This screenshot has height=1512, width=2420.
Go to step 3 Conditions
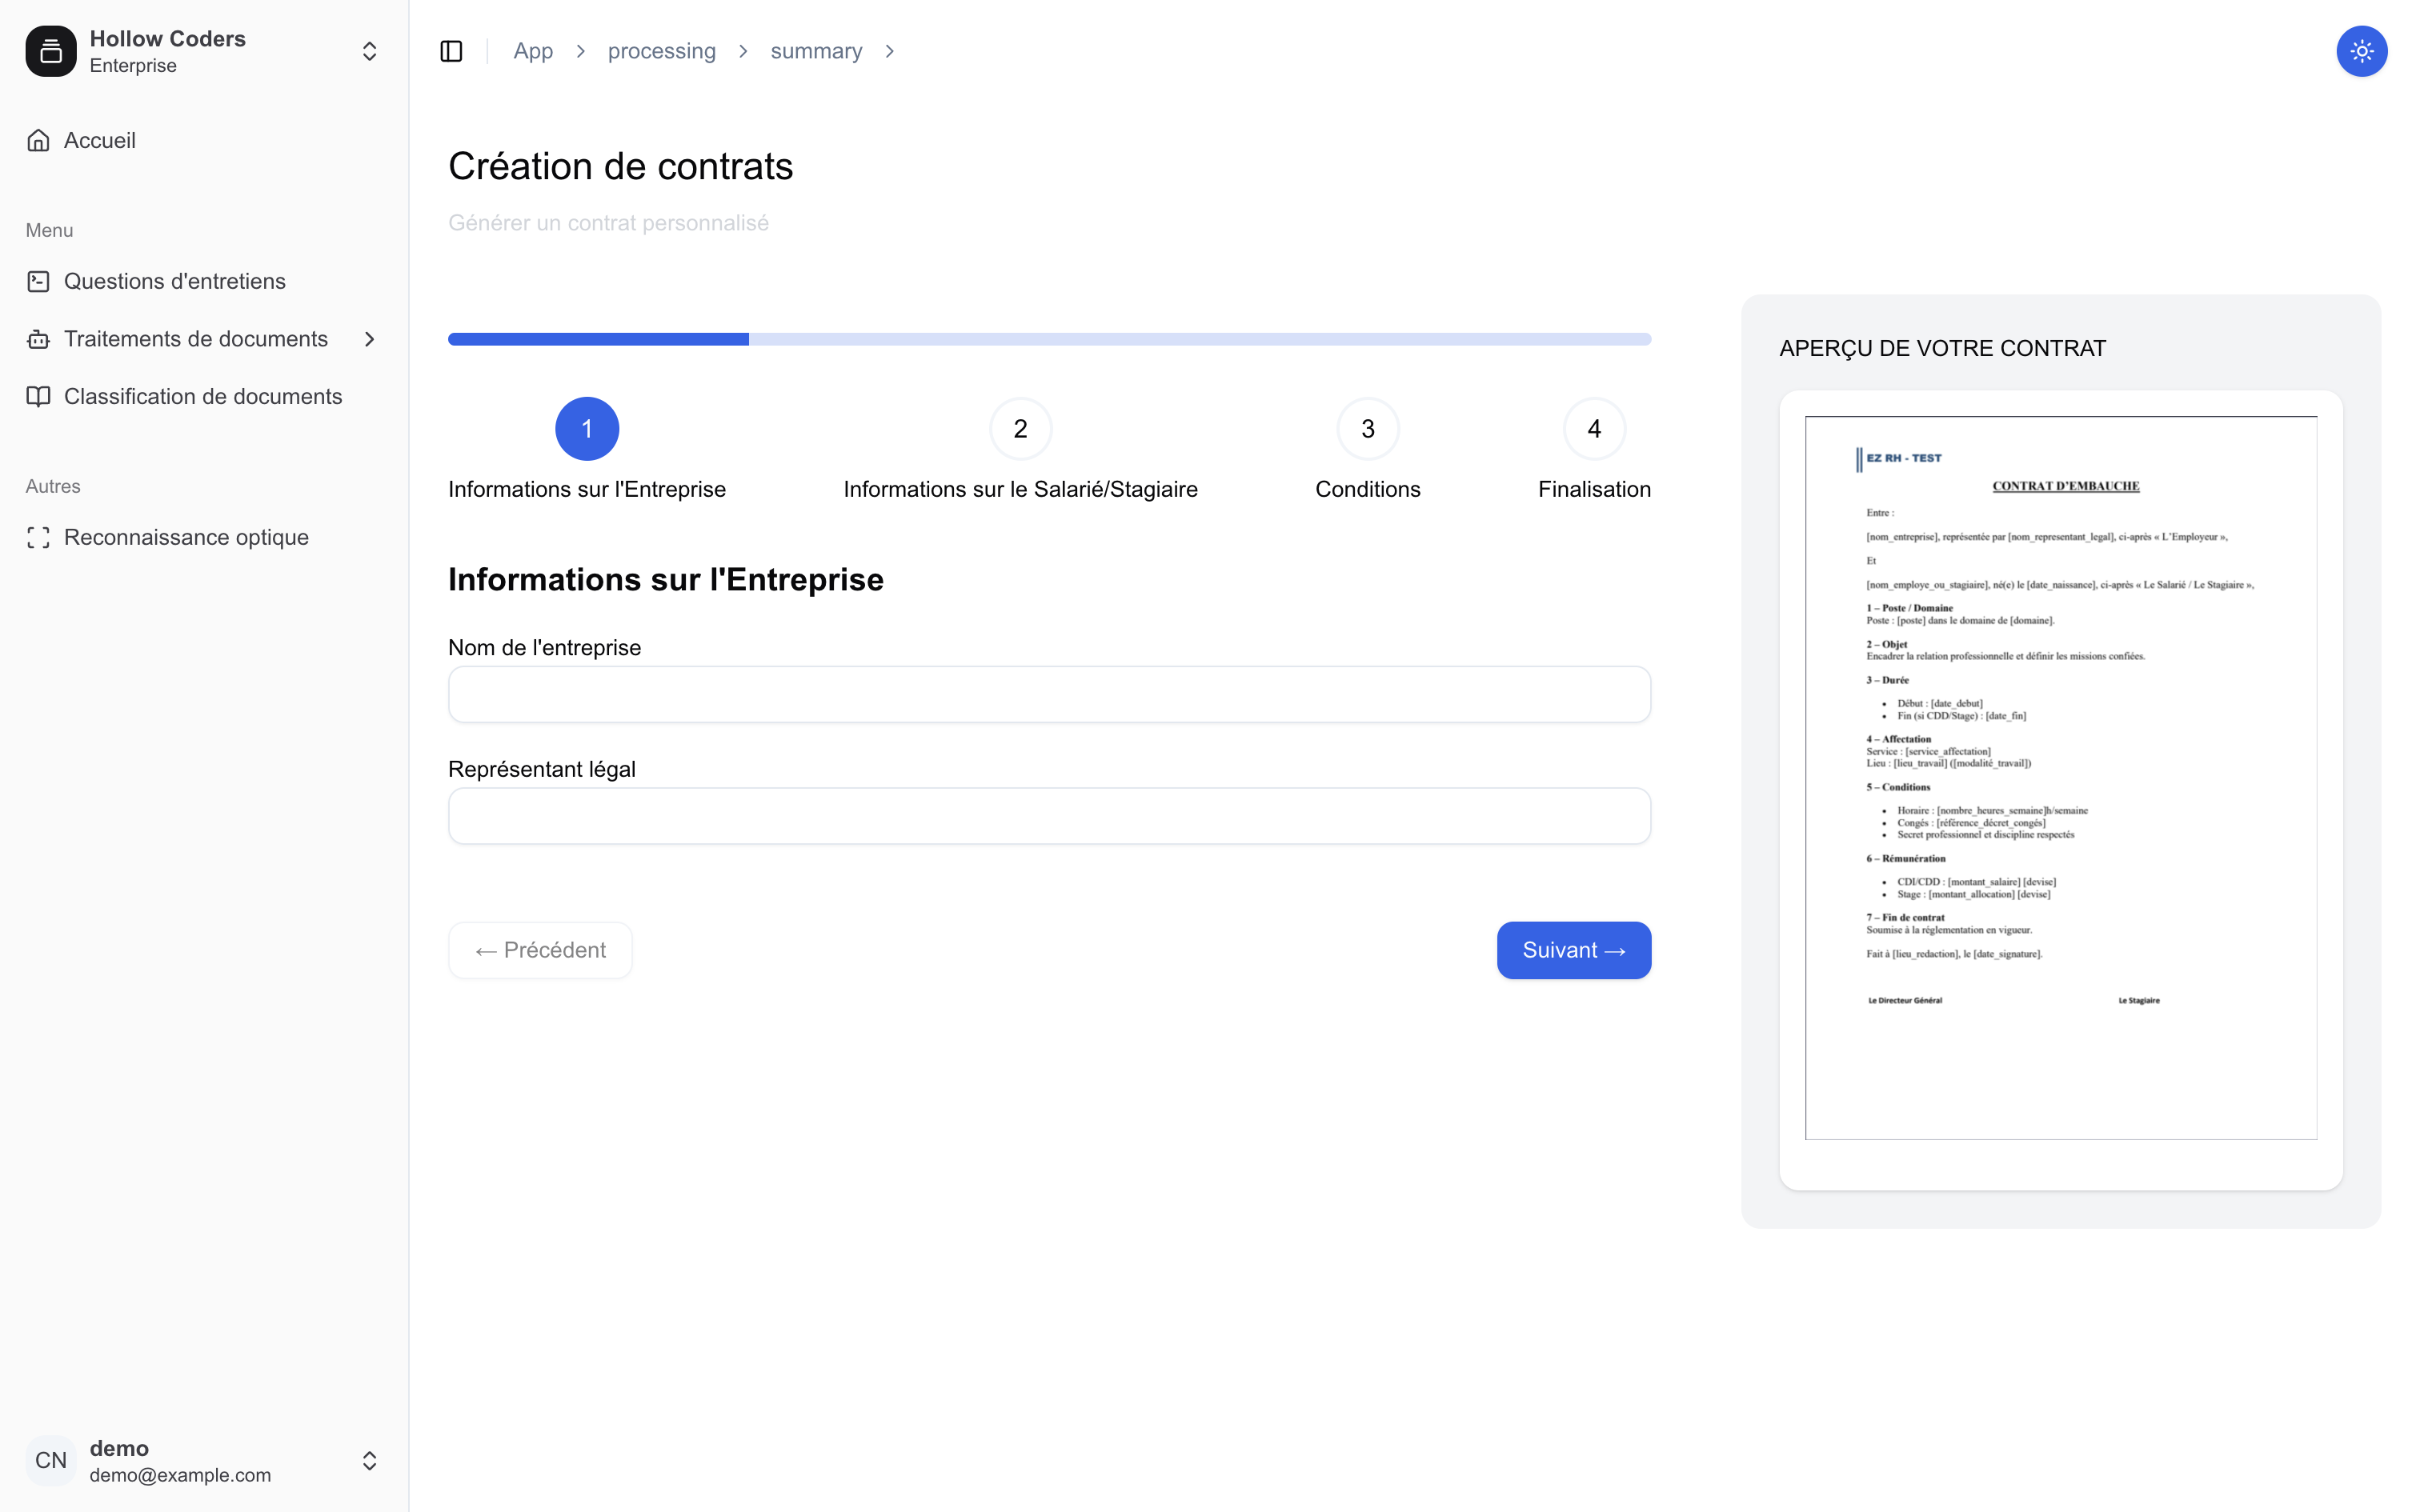pyautogui.click(x=1367, y=429)
